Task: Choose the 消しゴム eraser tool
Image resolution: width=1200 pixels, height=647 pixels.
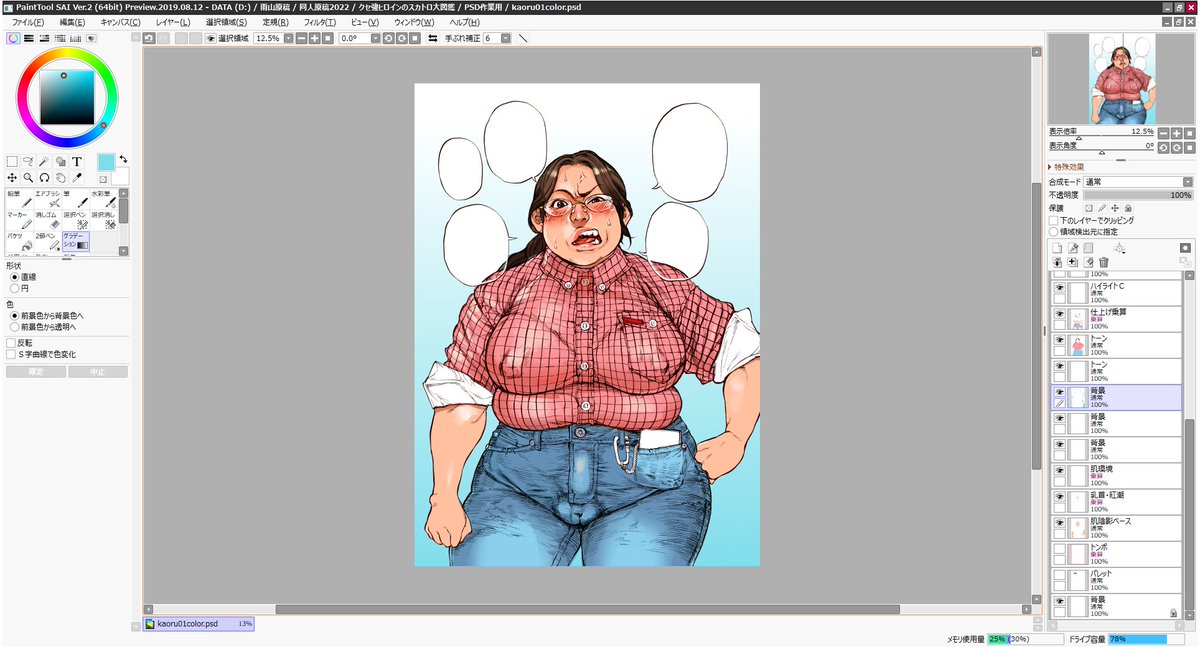Action: (48, 219)
